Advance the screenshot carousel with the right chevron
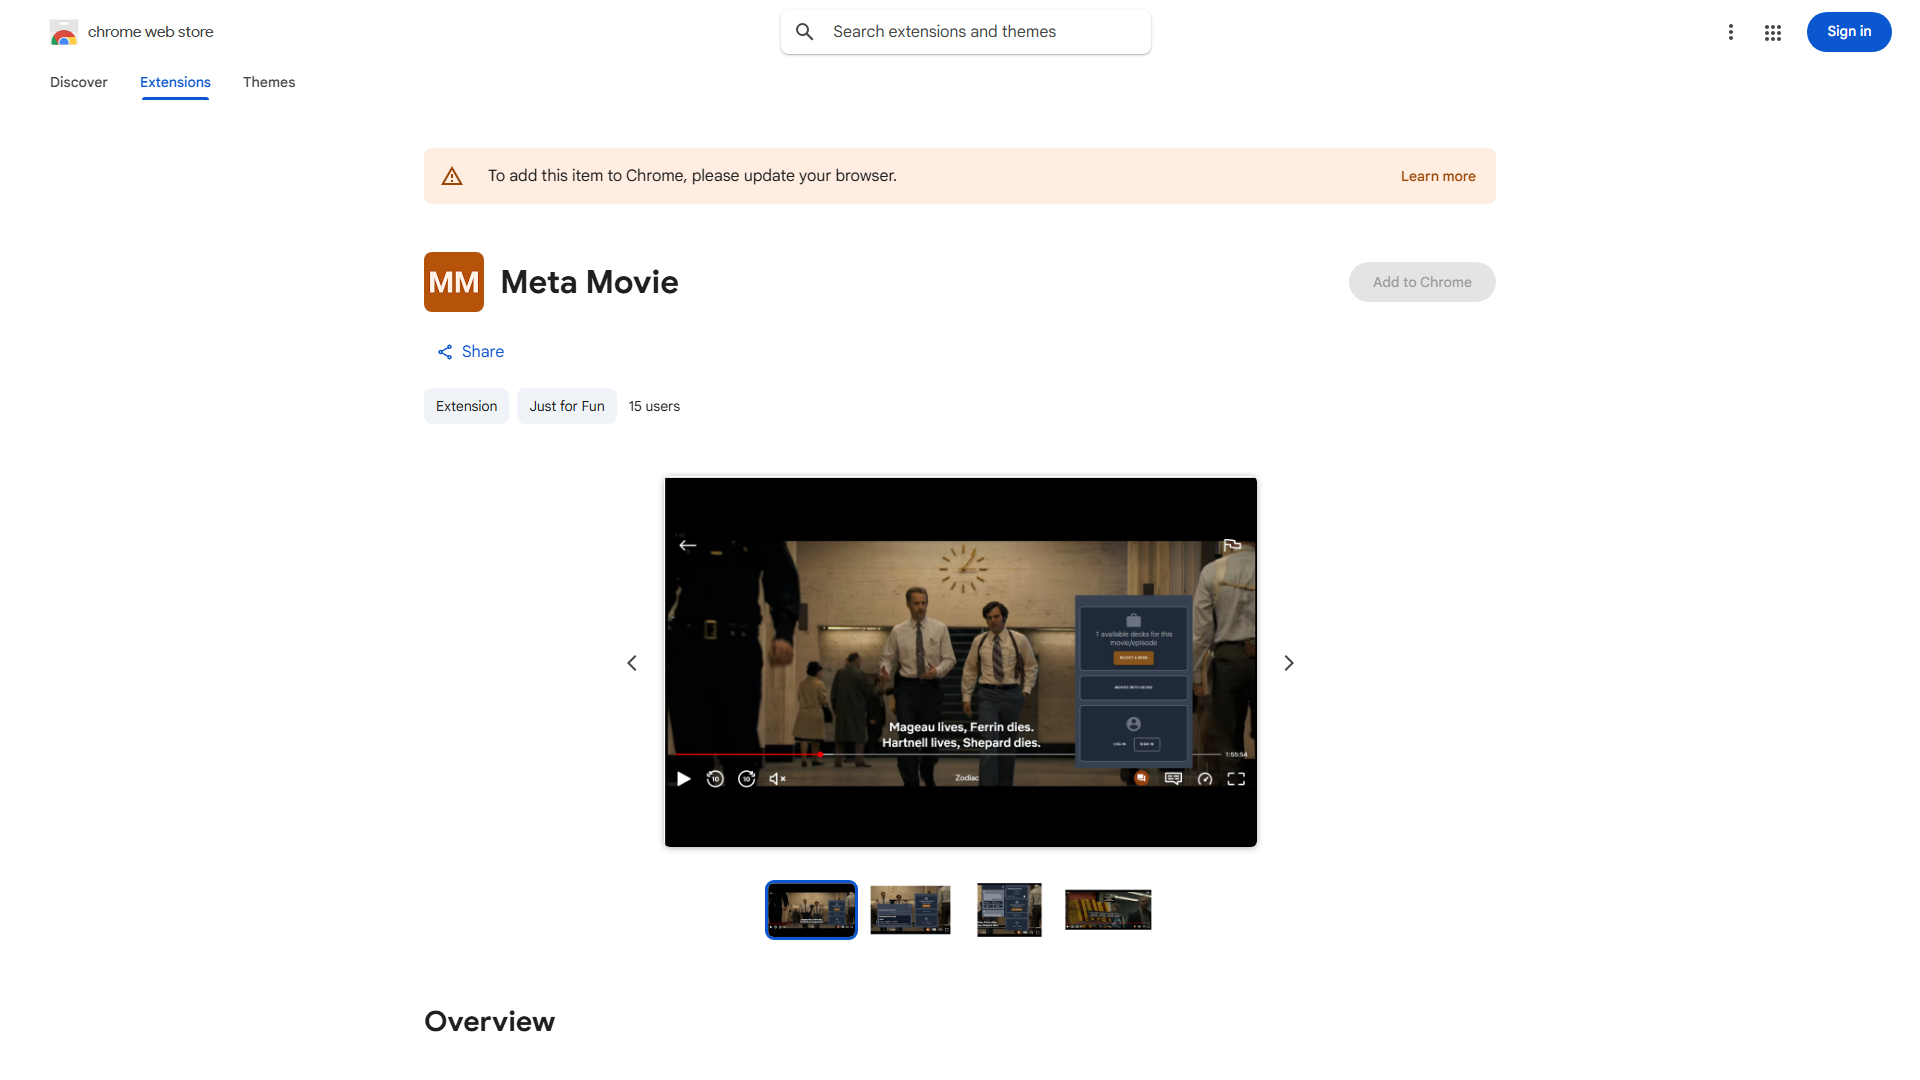 [x=1288, y=662]
